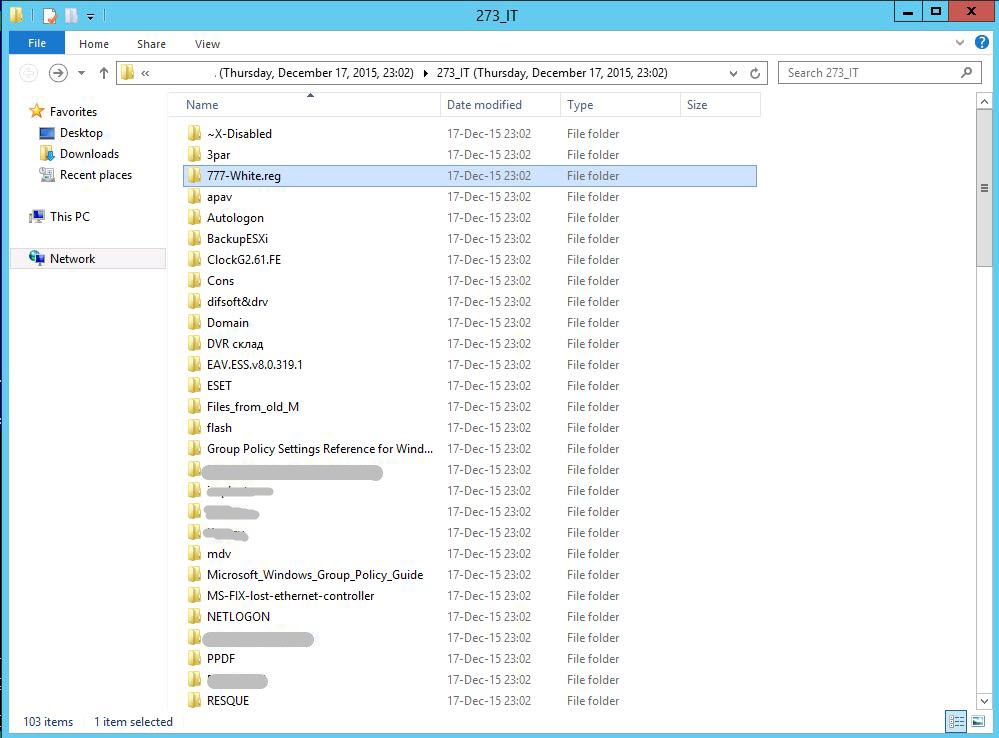
Task: Open the recent locations dropdown
Action: coord(81,73)
